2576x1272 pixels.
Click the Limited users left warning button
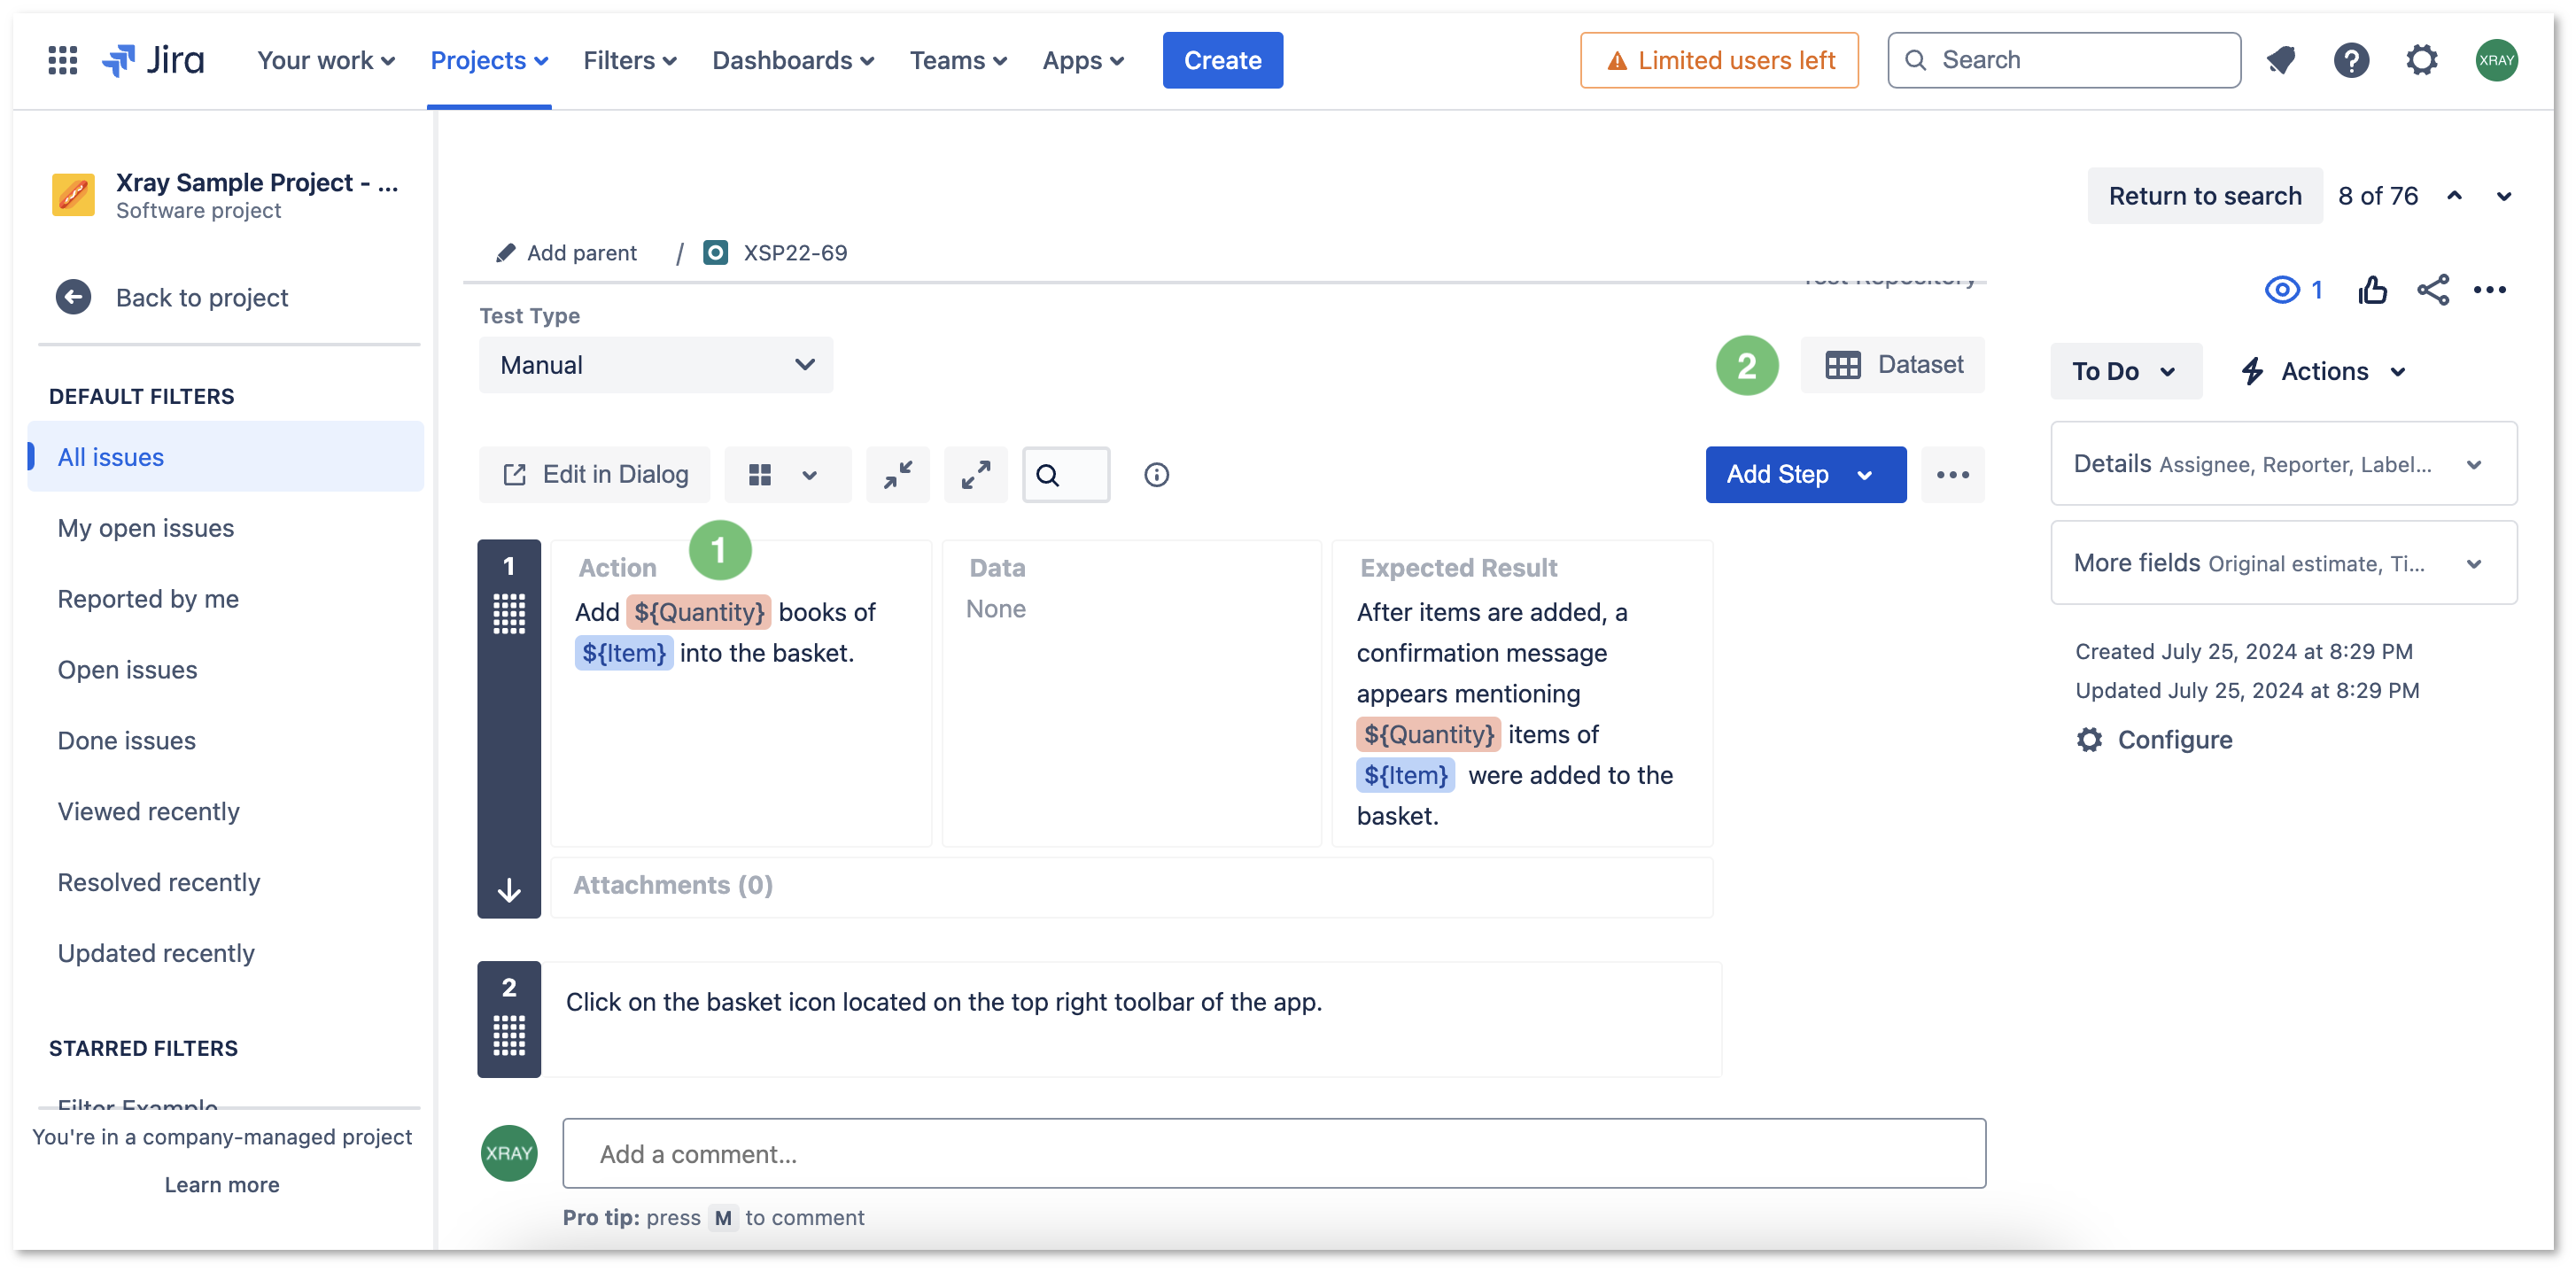pos(1719,60)
